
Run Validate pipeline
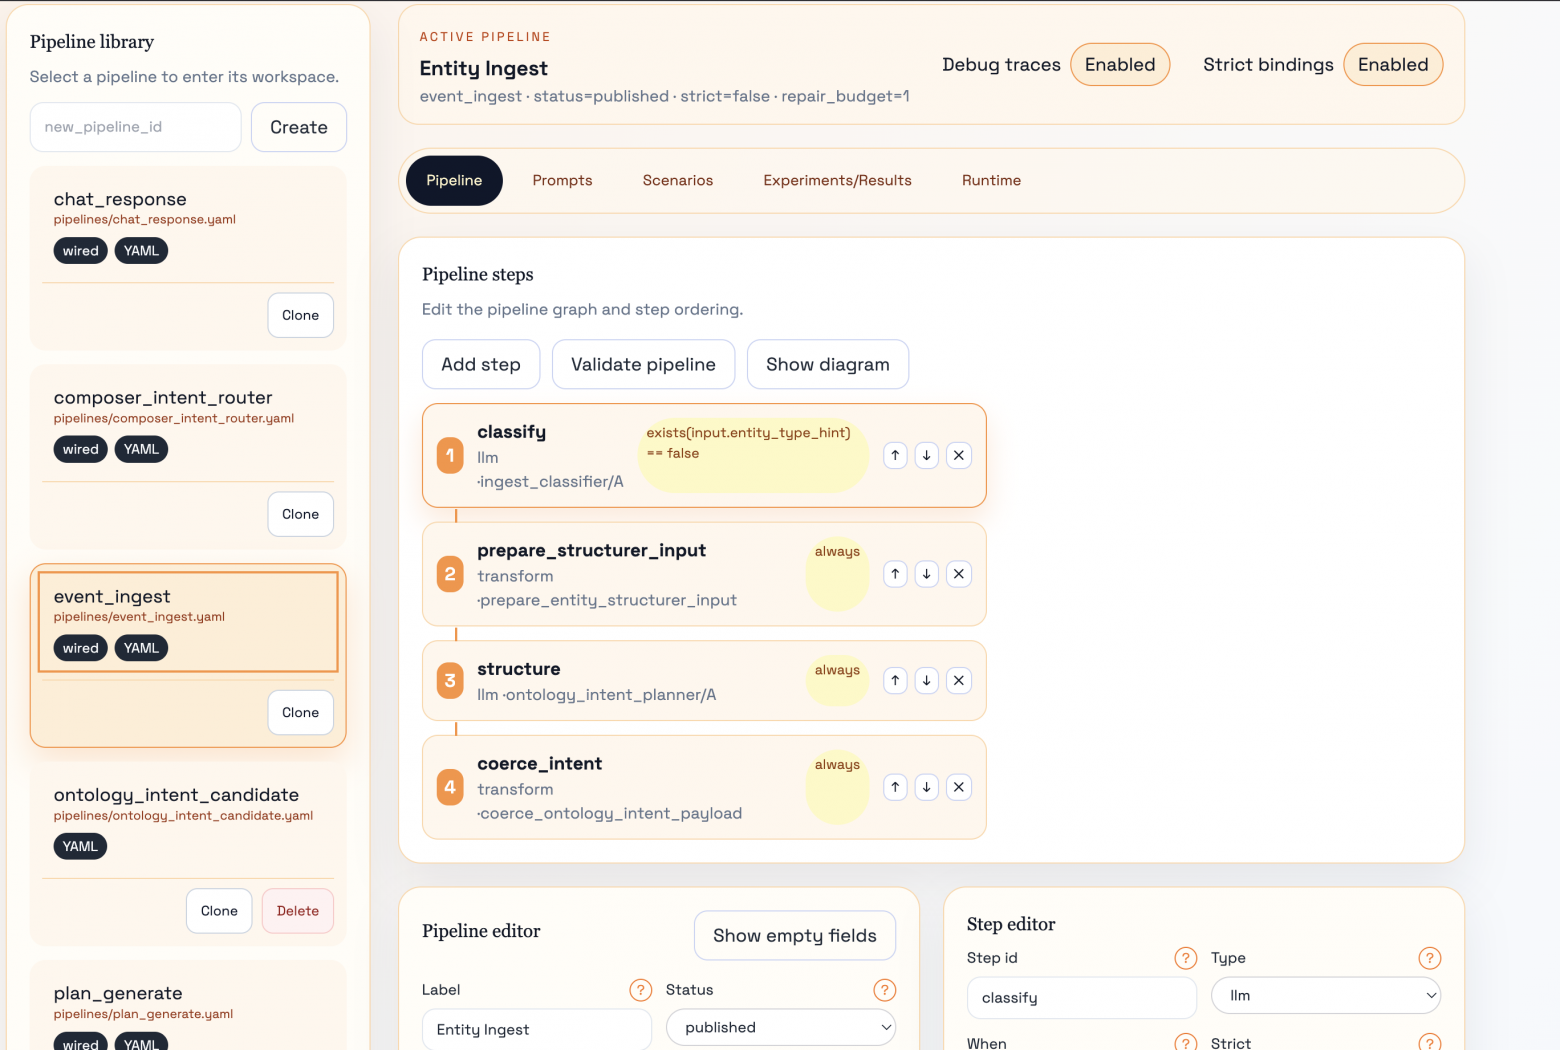(643, 365)
